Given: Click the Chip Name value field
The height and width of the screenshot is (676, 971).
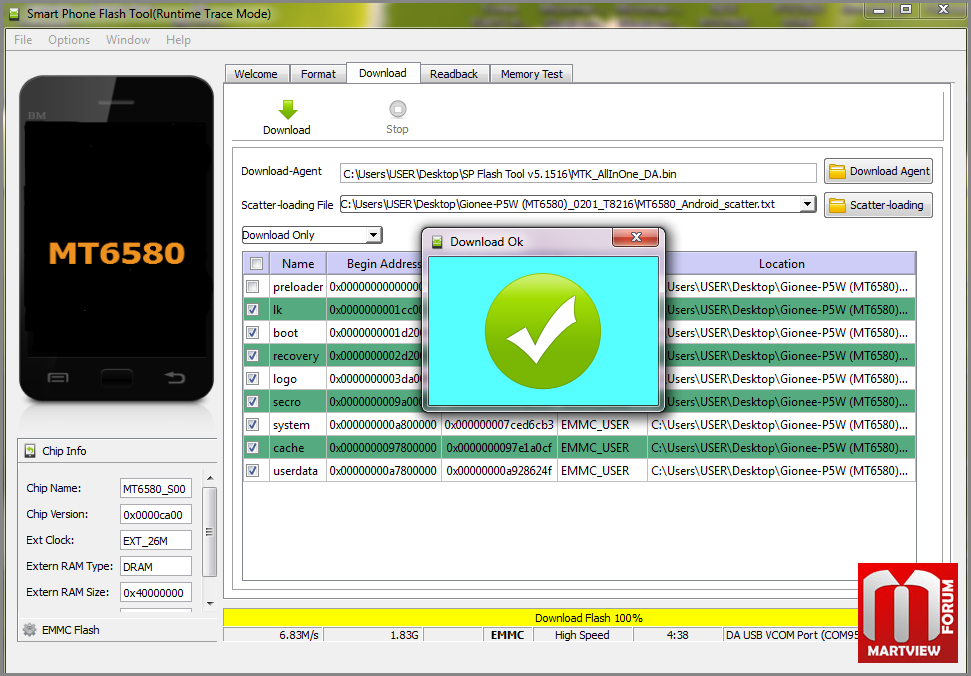Looking at the screenshot, I should click(155, 488).
